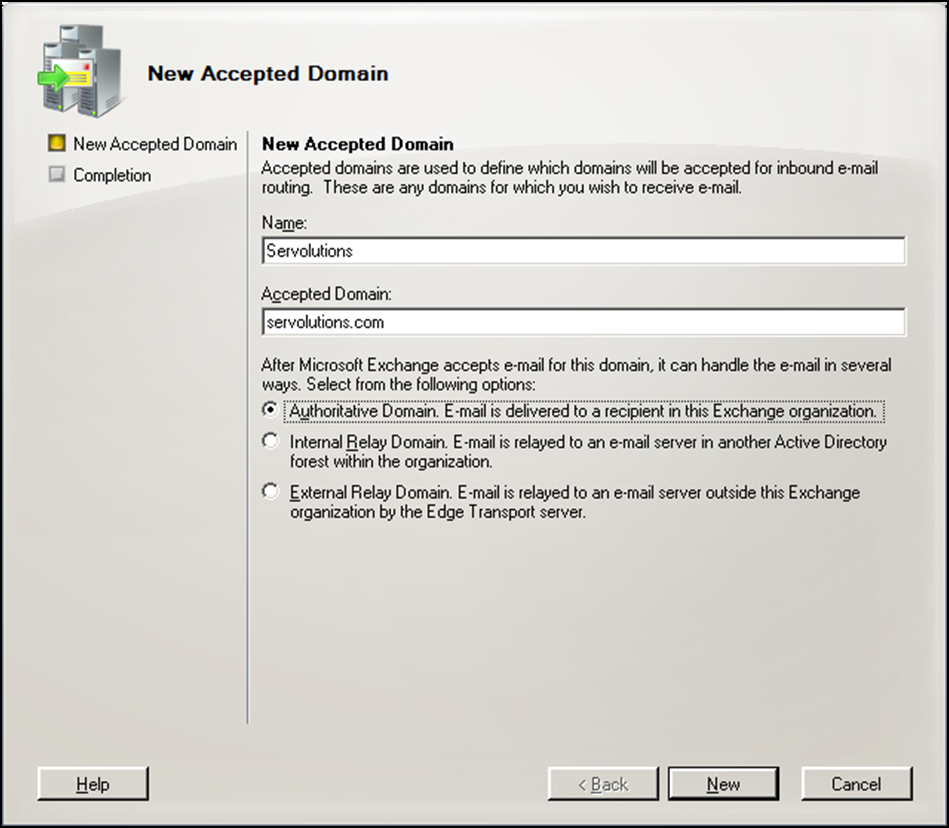Image resolution: width=949 pixels, height=828 pixels.
Task: Choose the Internal Relay Domain radio option
Action: pyautogui.click(x=269, y=441)
